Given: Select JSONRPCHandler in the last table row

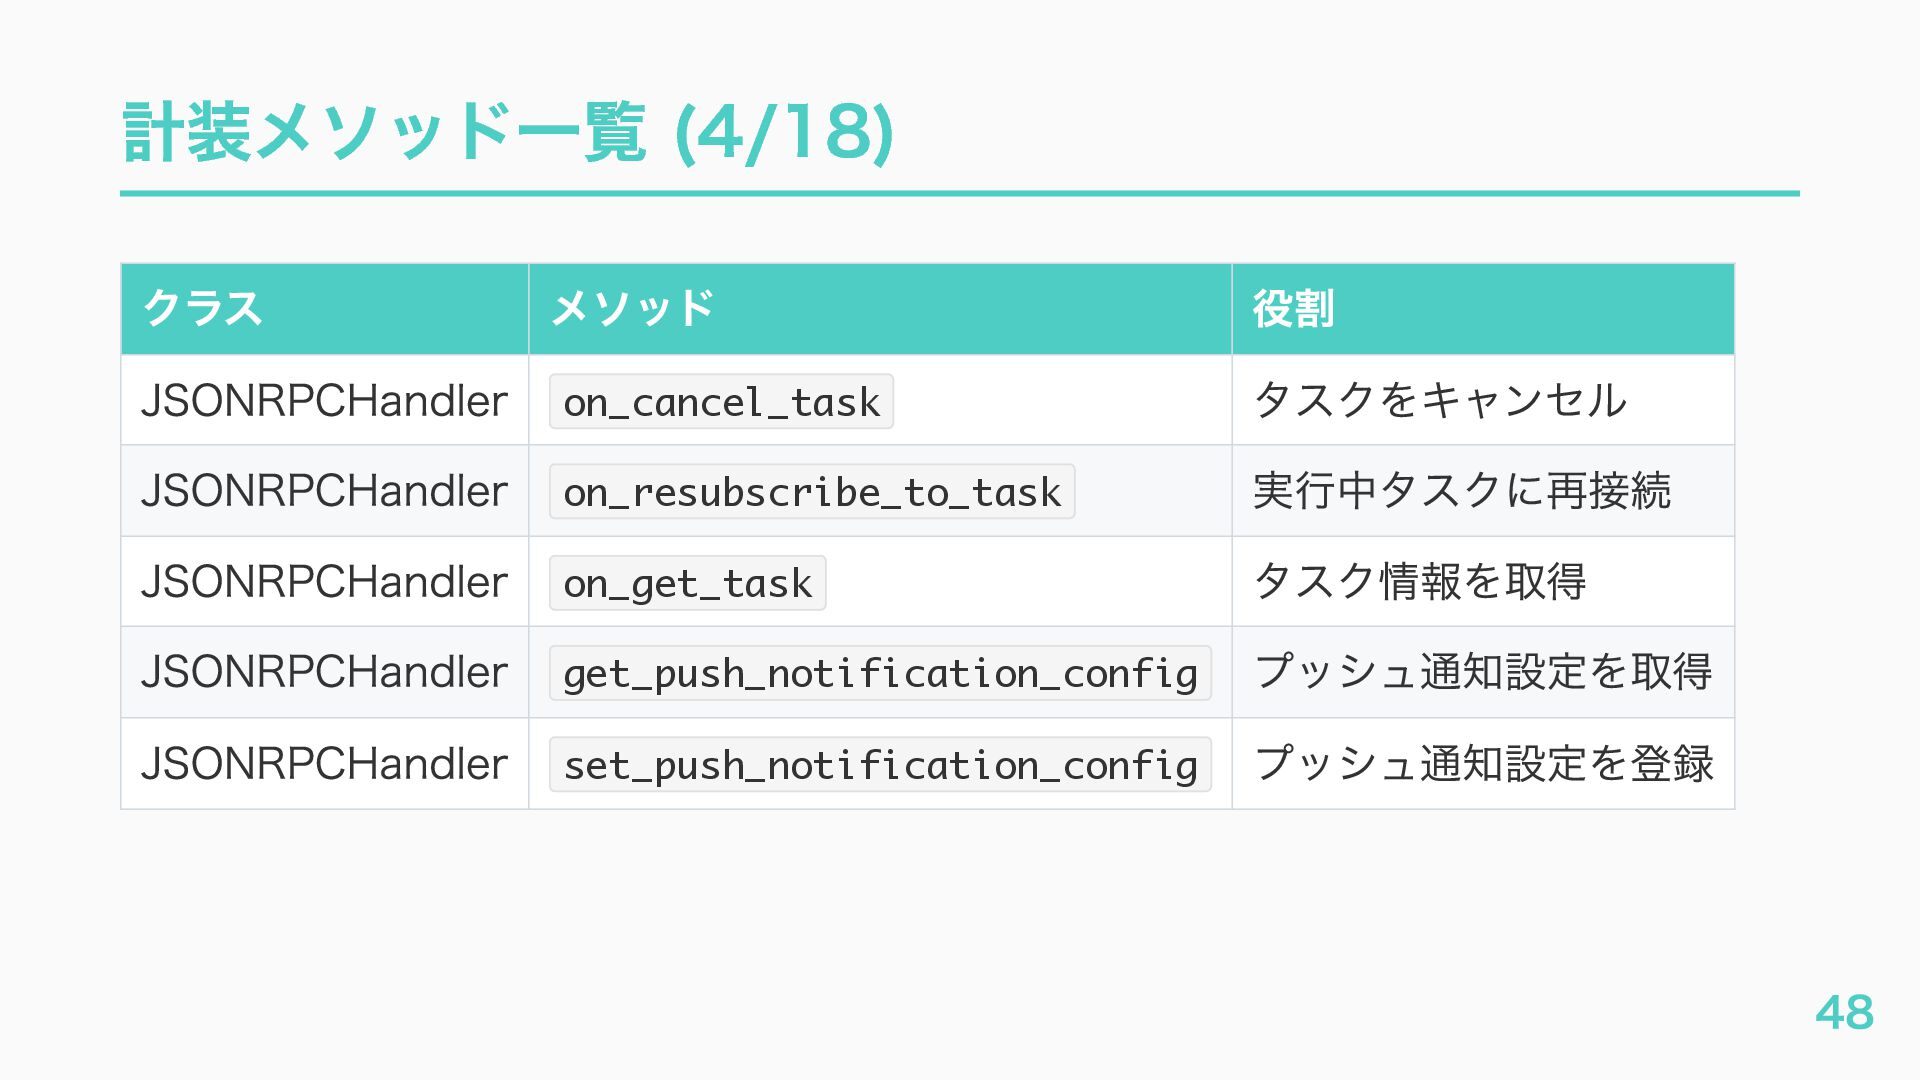Looking at the screenshot, I should (x=325, y=763).
